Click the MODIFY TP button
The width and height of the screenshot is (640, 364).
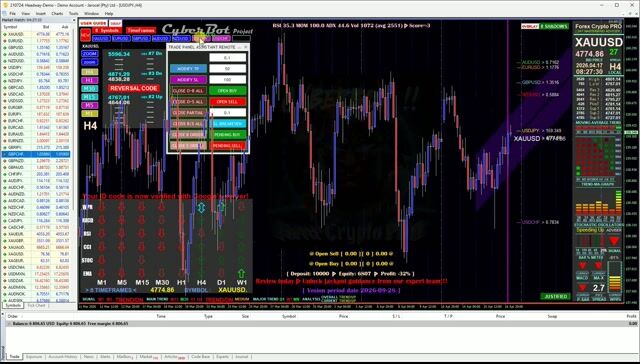pyautogui.click(x=189, y=69)
